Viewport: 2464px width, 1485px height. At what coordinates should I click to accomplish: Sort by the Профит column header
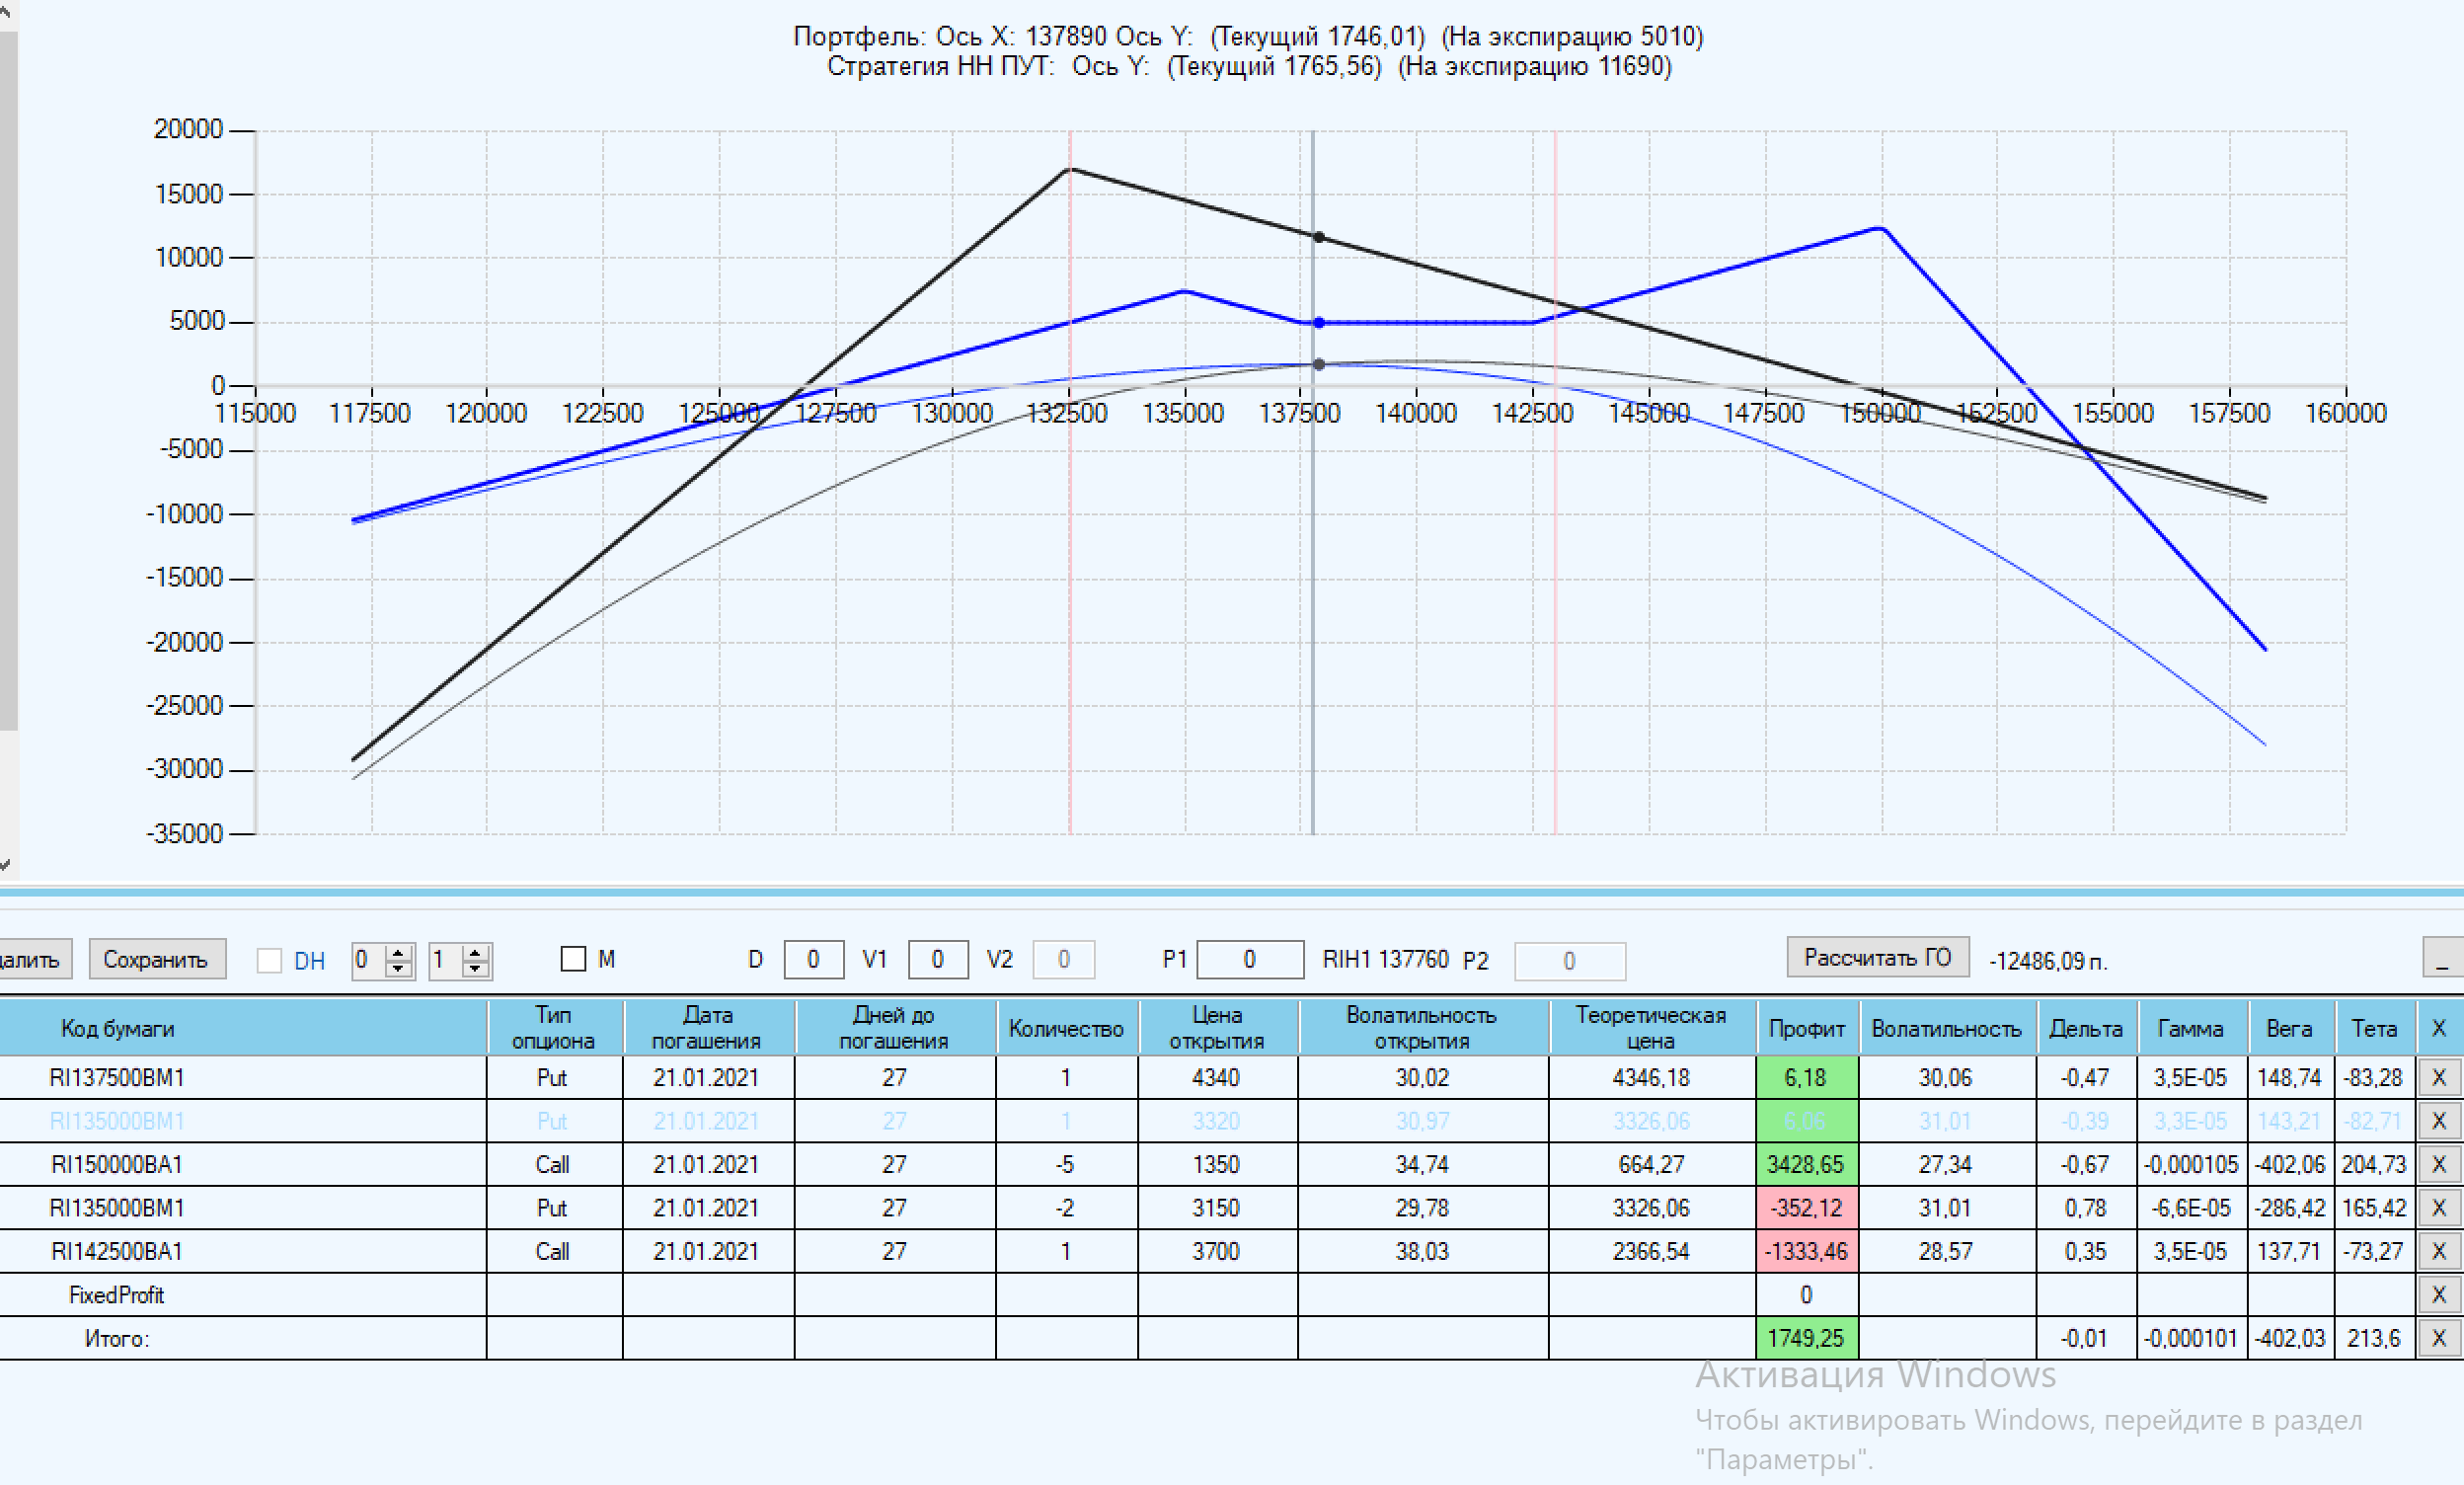point(1806,1028)
